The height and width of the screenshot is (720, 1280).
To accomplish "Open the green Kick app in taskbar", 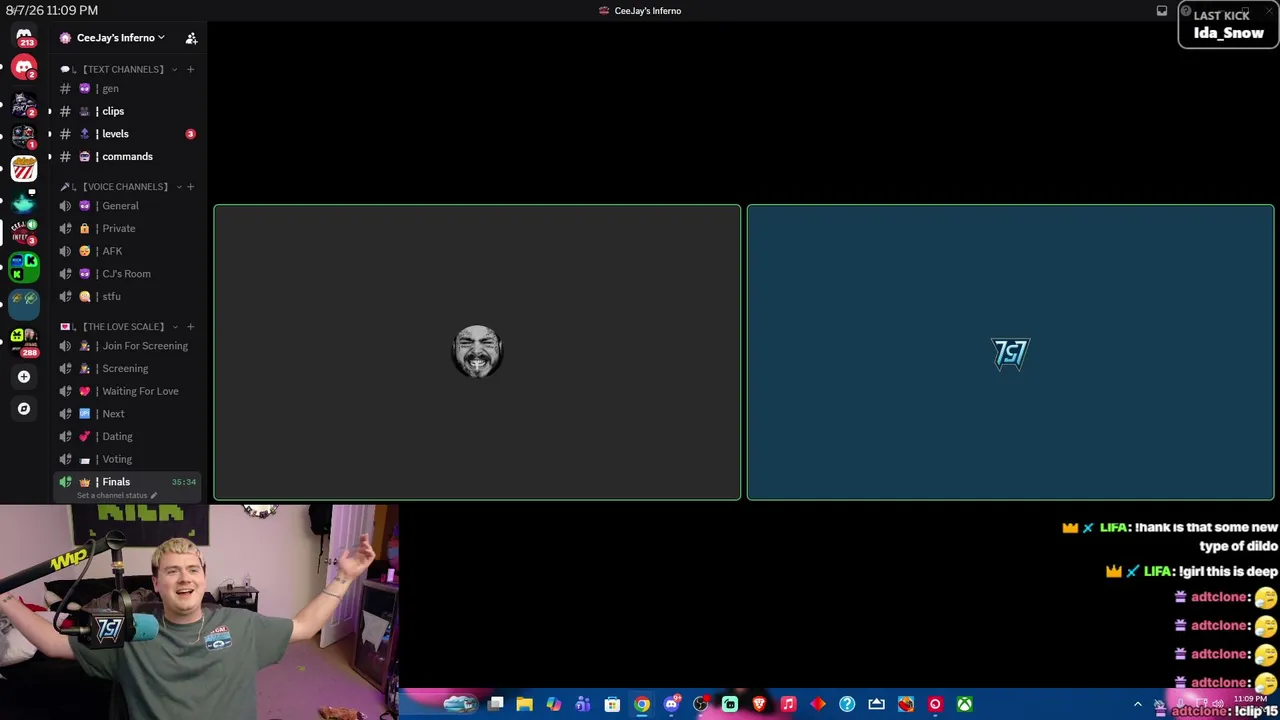I will click(x=730, y=704).
